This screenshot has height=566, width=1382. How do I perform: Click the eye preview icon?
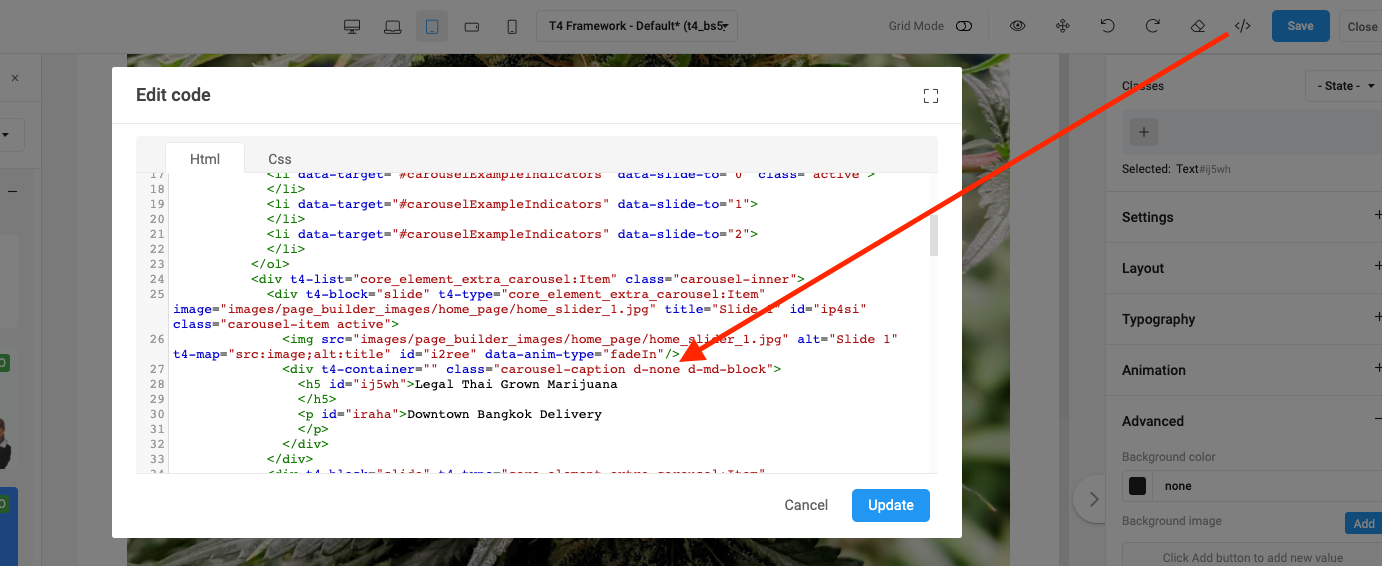pyautogui.click(x=1017, y=26)
